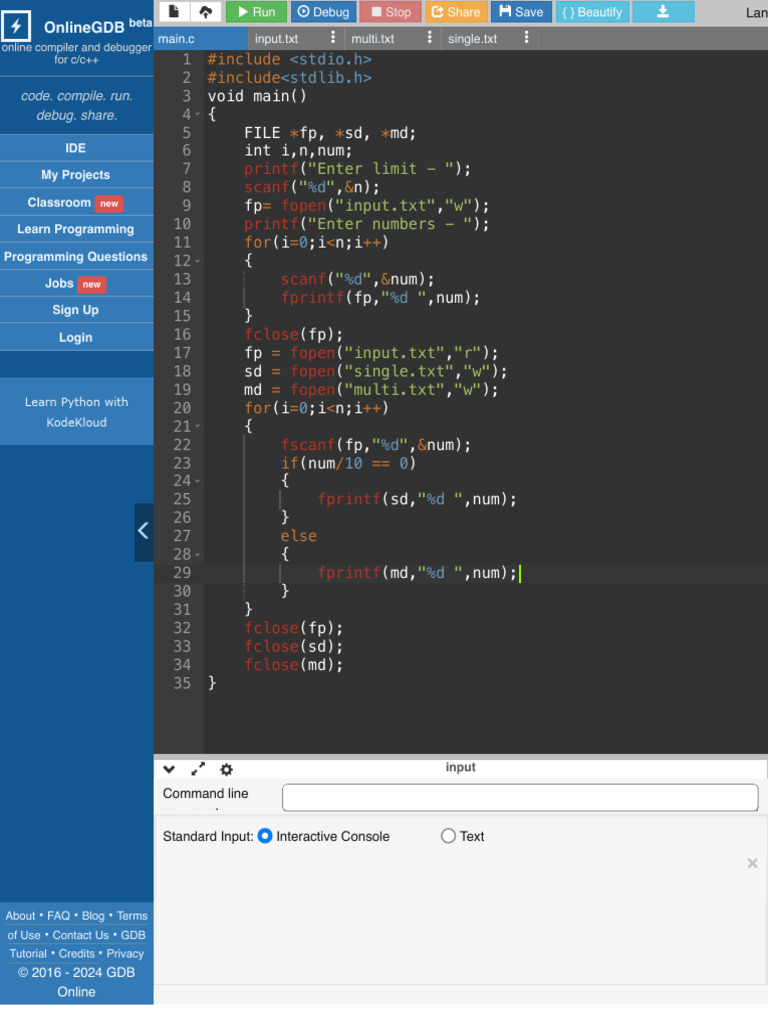Screen dimensions: 768x1024
Task: Open the single.txt tab
Action: [x=472, y=39]
